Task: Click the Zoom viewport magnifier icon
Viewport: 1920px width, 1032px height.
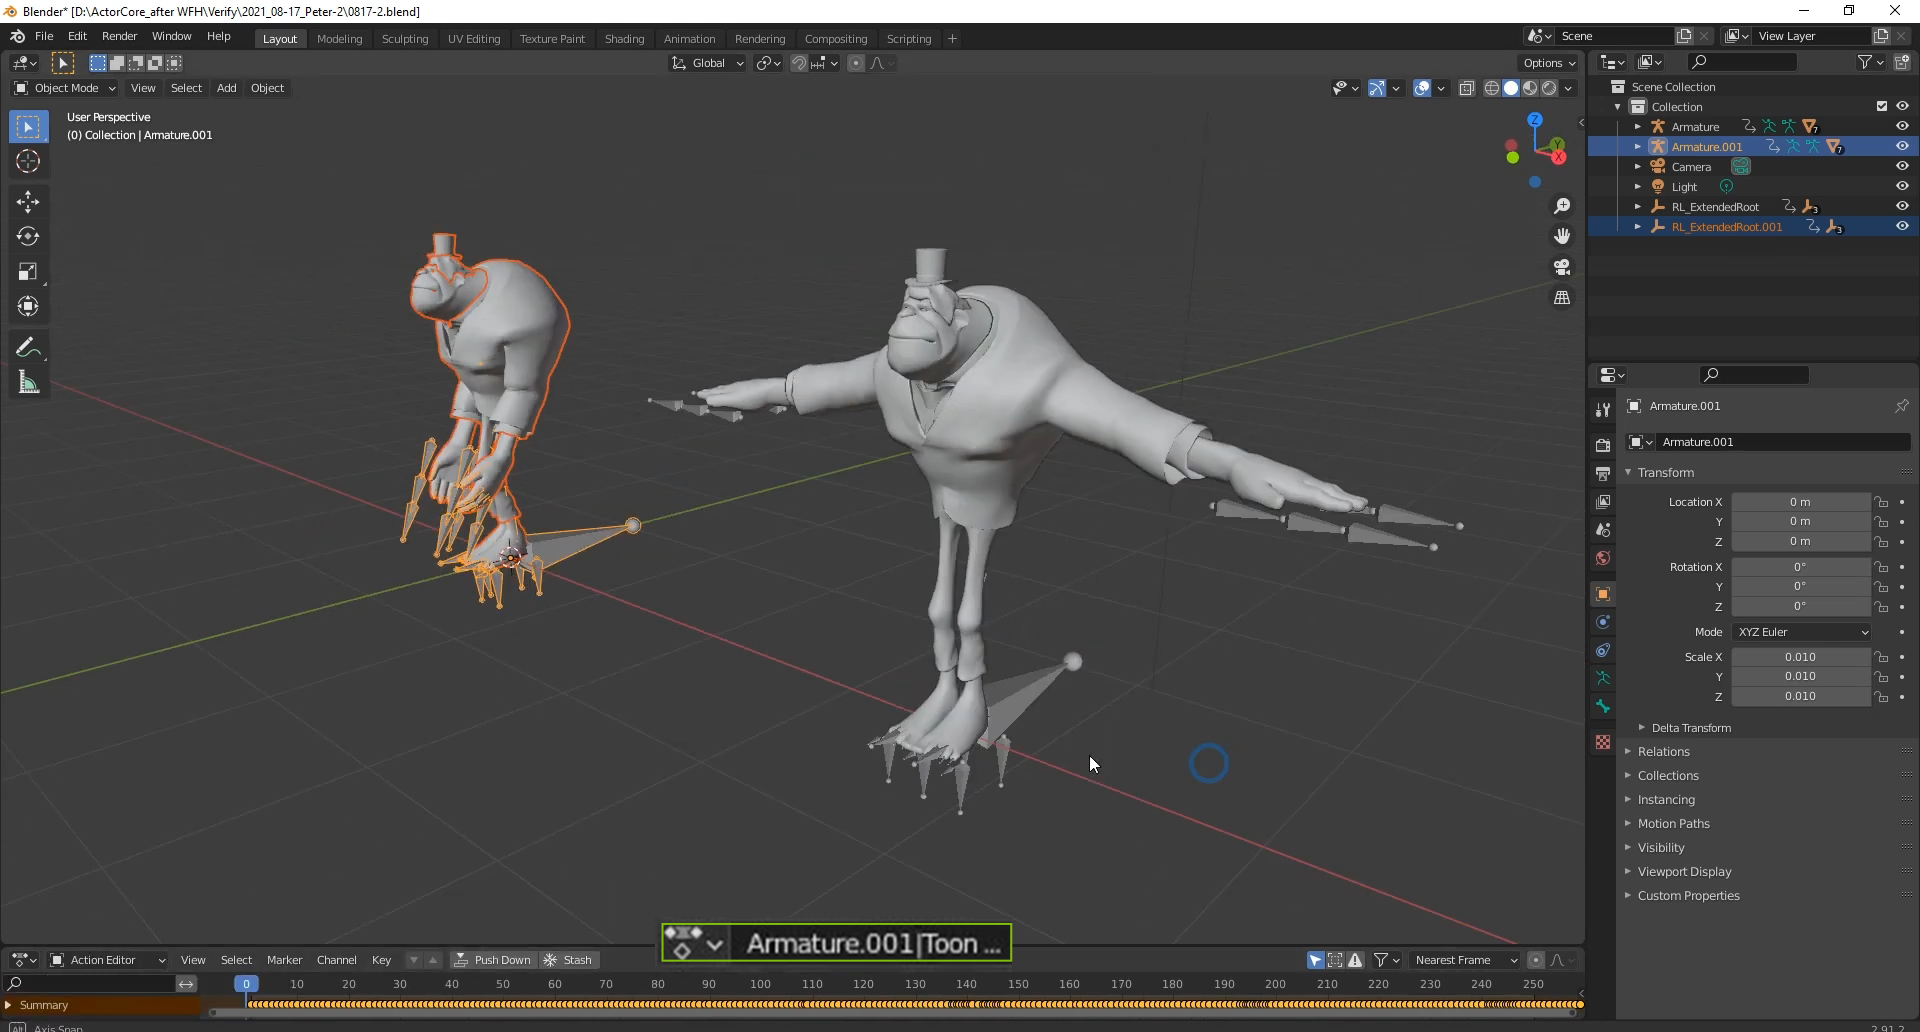Action: pyautogui.click(x=1562, y=206)
